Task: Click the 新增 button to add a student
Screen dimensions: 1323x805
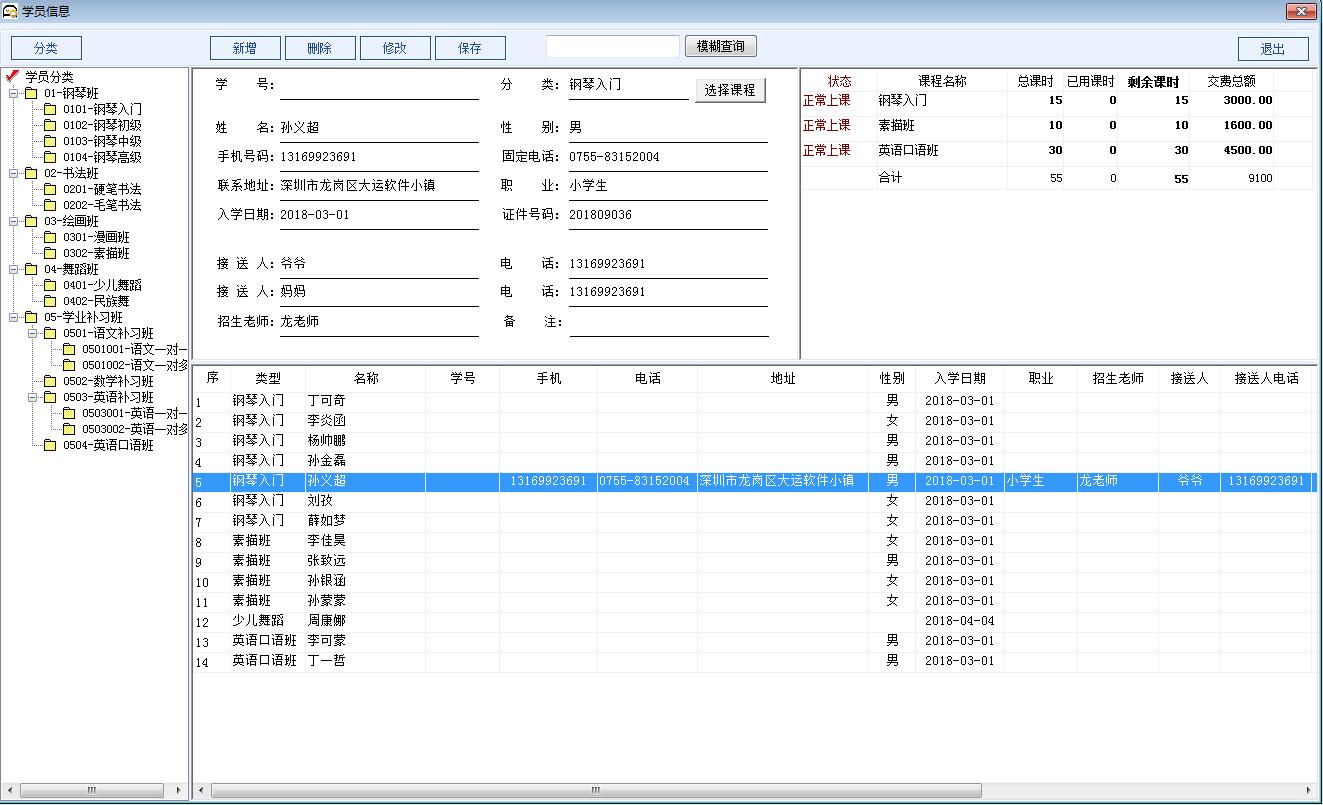Action: click(244, 47)
